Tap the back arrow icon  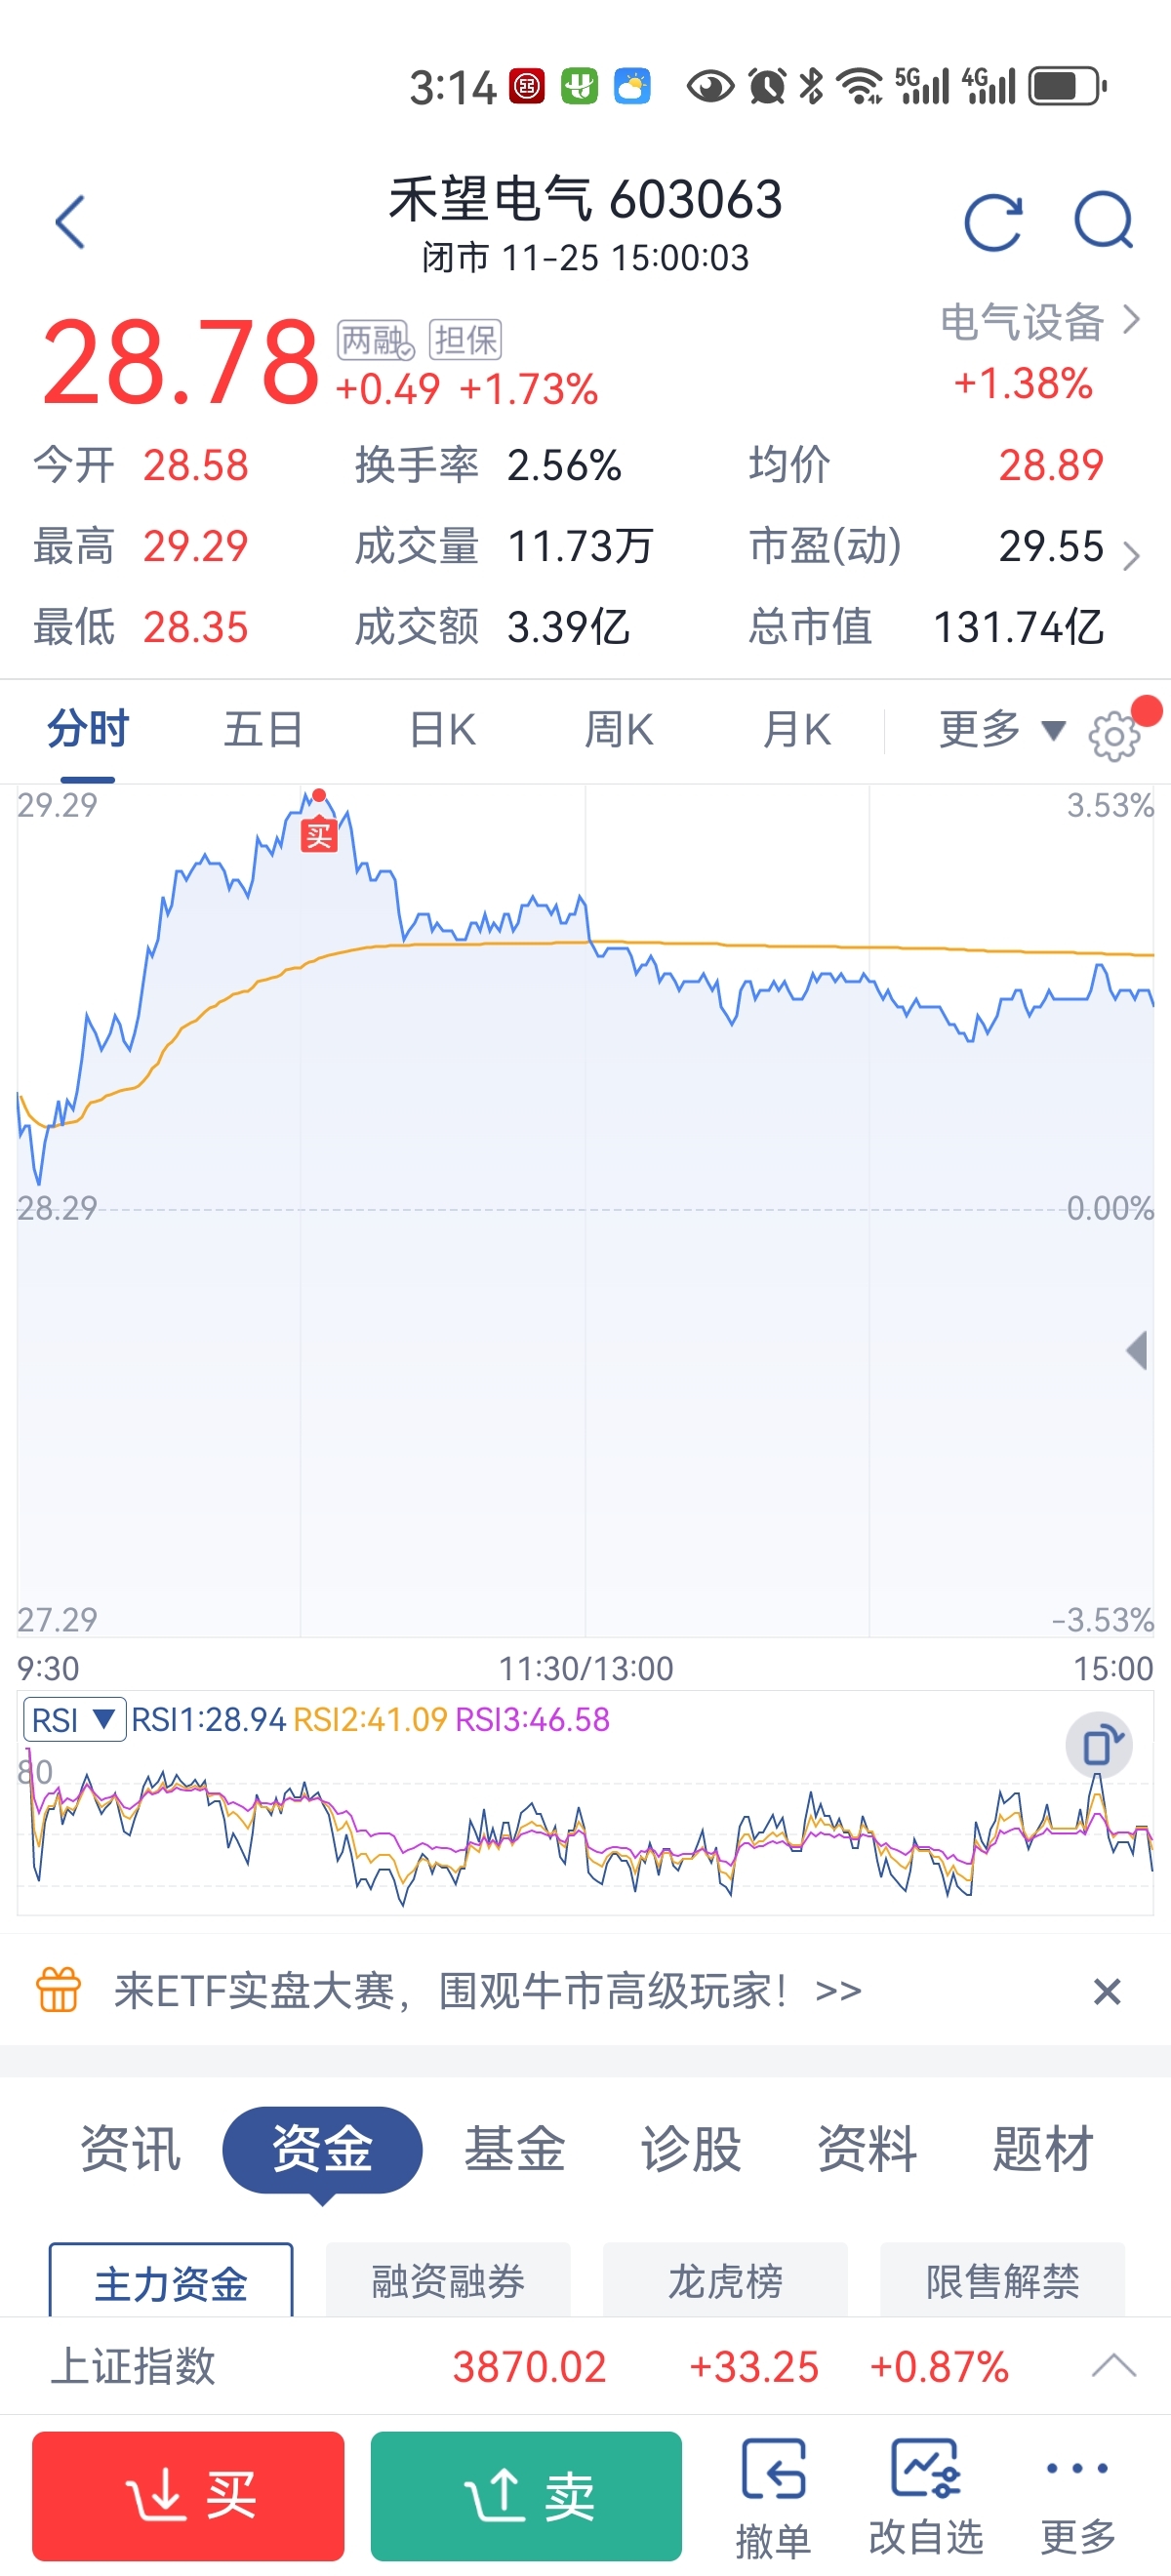pos(70,222)
